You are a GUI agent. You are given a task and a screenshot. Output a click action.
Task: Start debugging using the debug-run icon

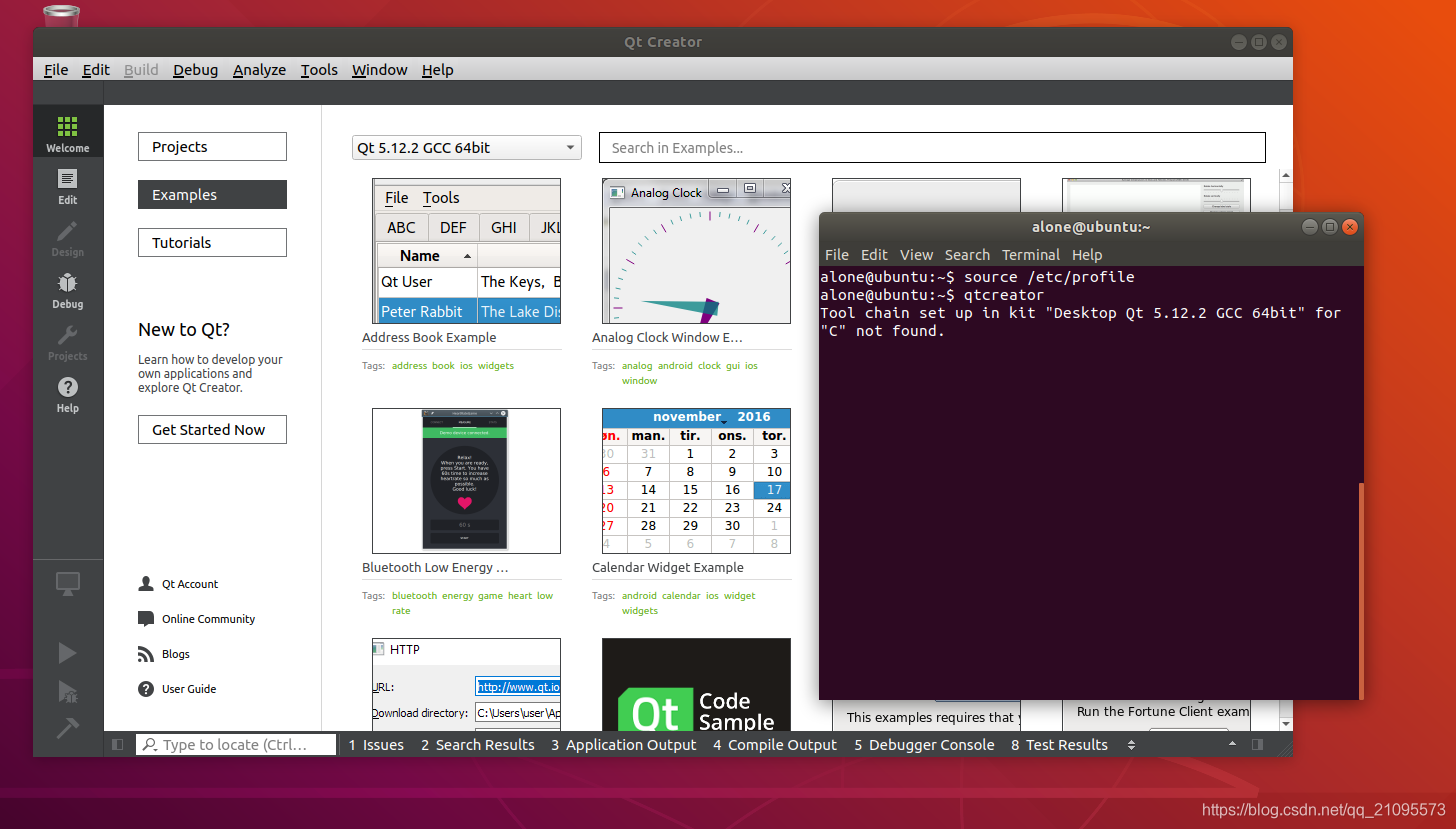pos(67,692)
